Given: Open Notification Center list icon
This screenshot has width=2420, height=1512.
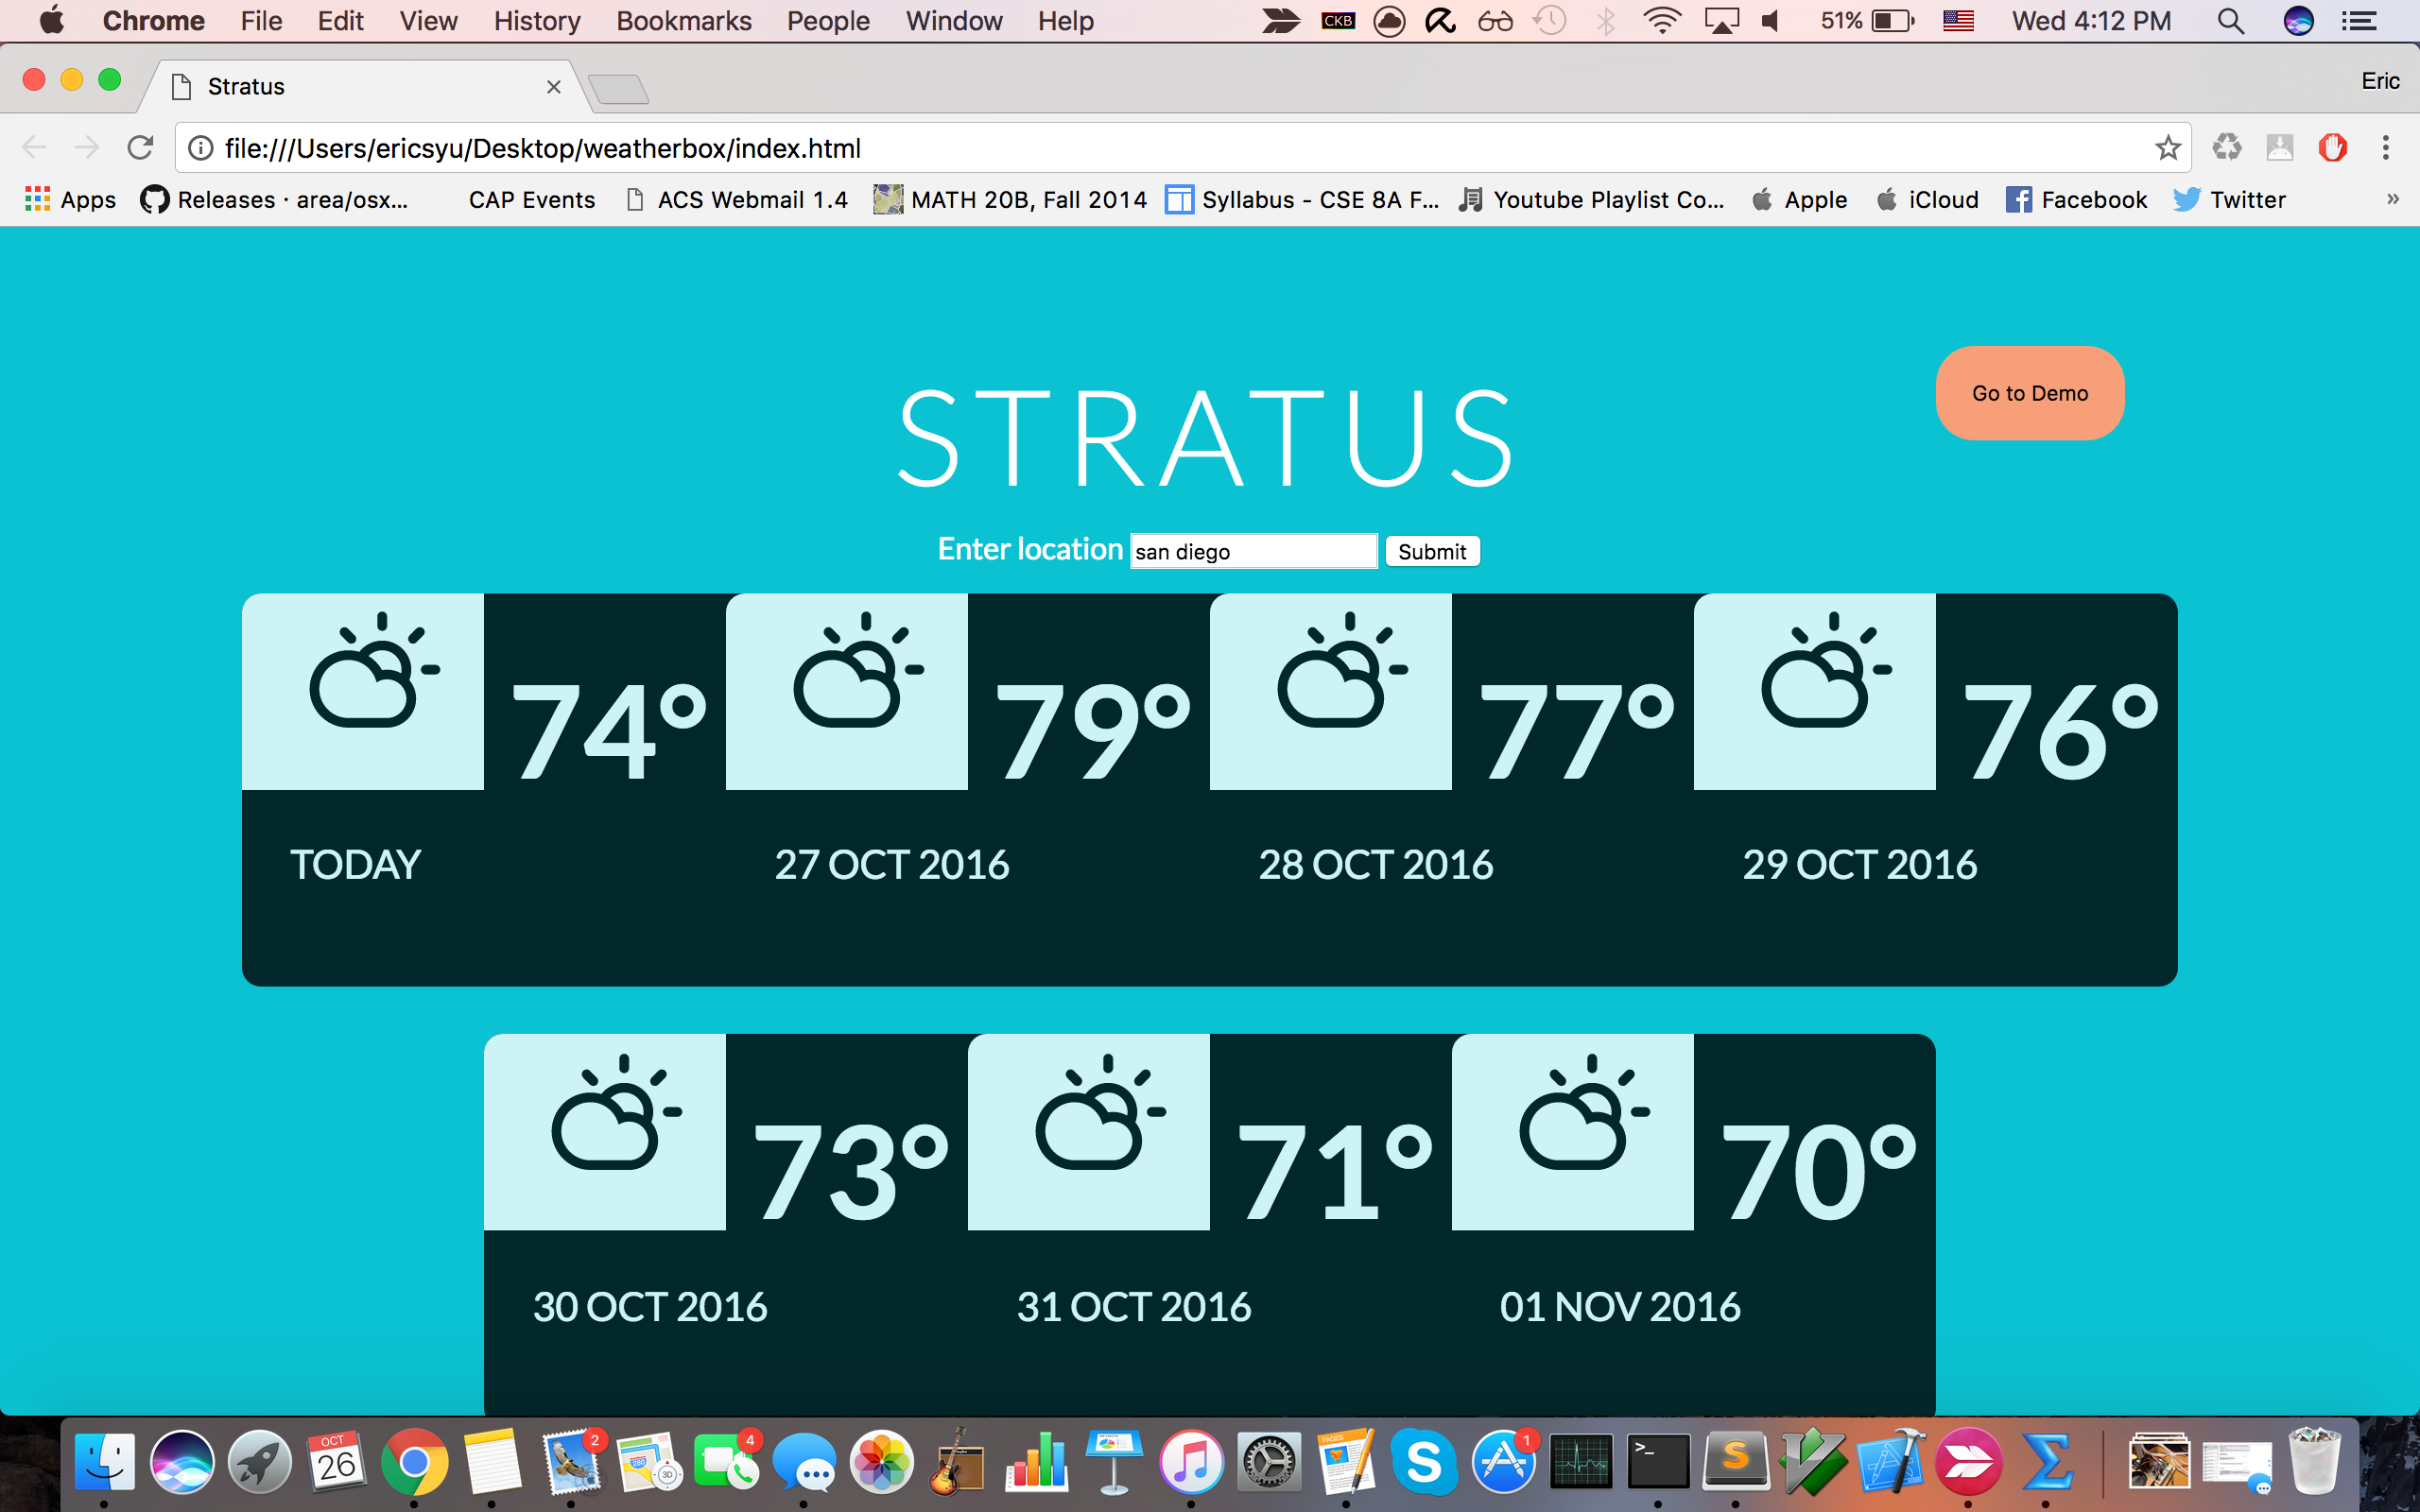Looking at the screenshot, I should click(2359, 21).
